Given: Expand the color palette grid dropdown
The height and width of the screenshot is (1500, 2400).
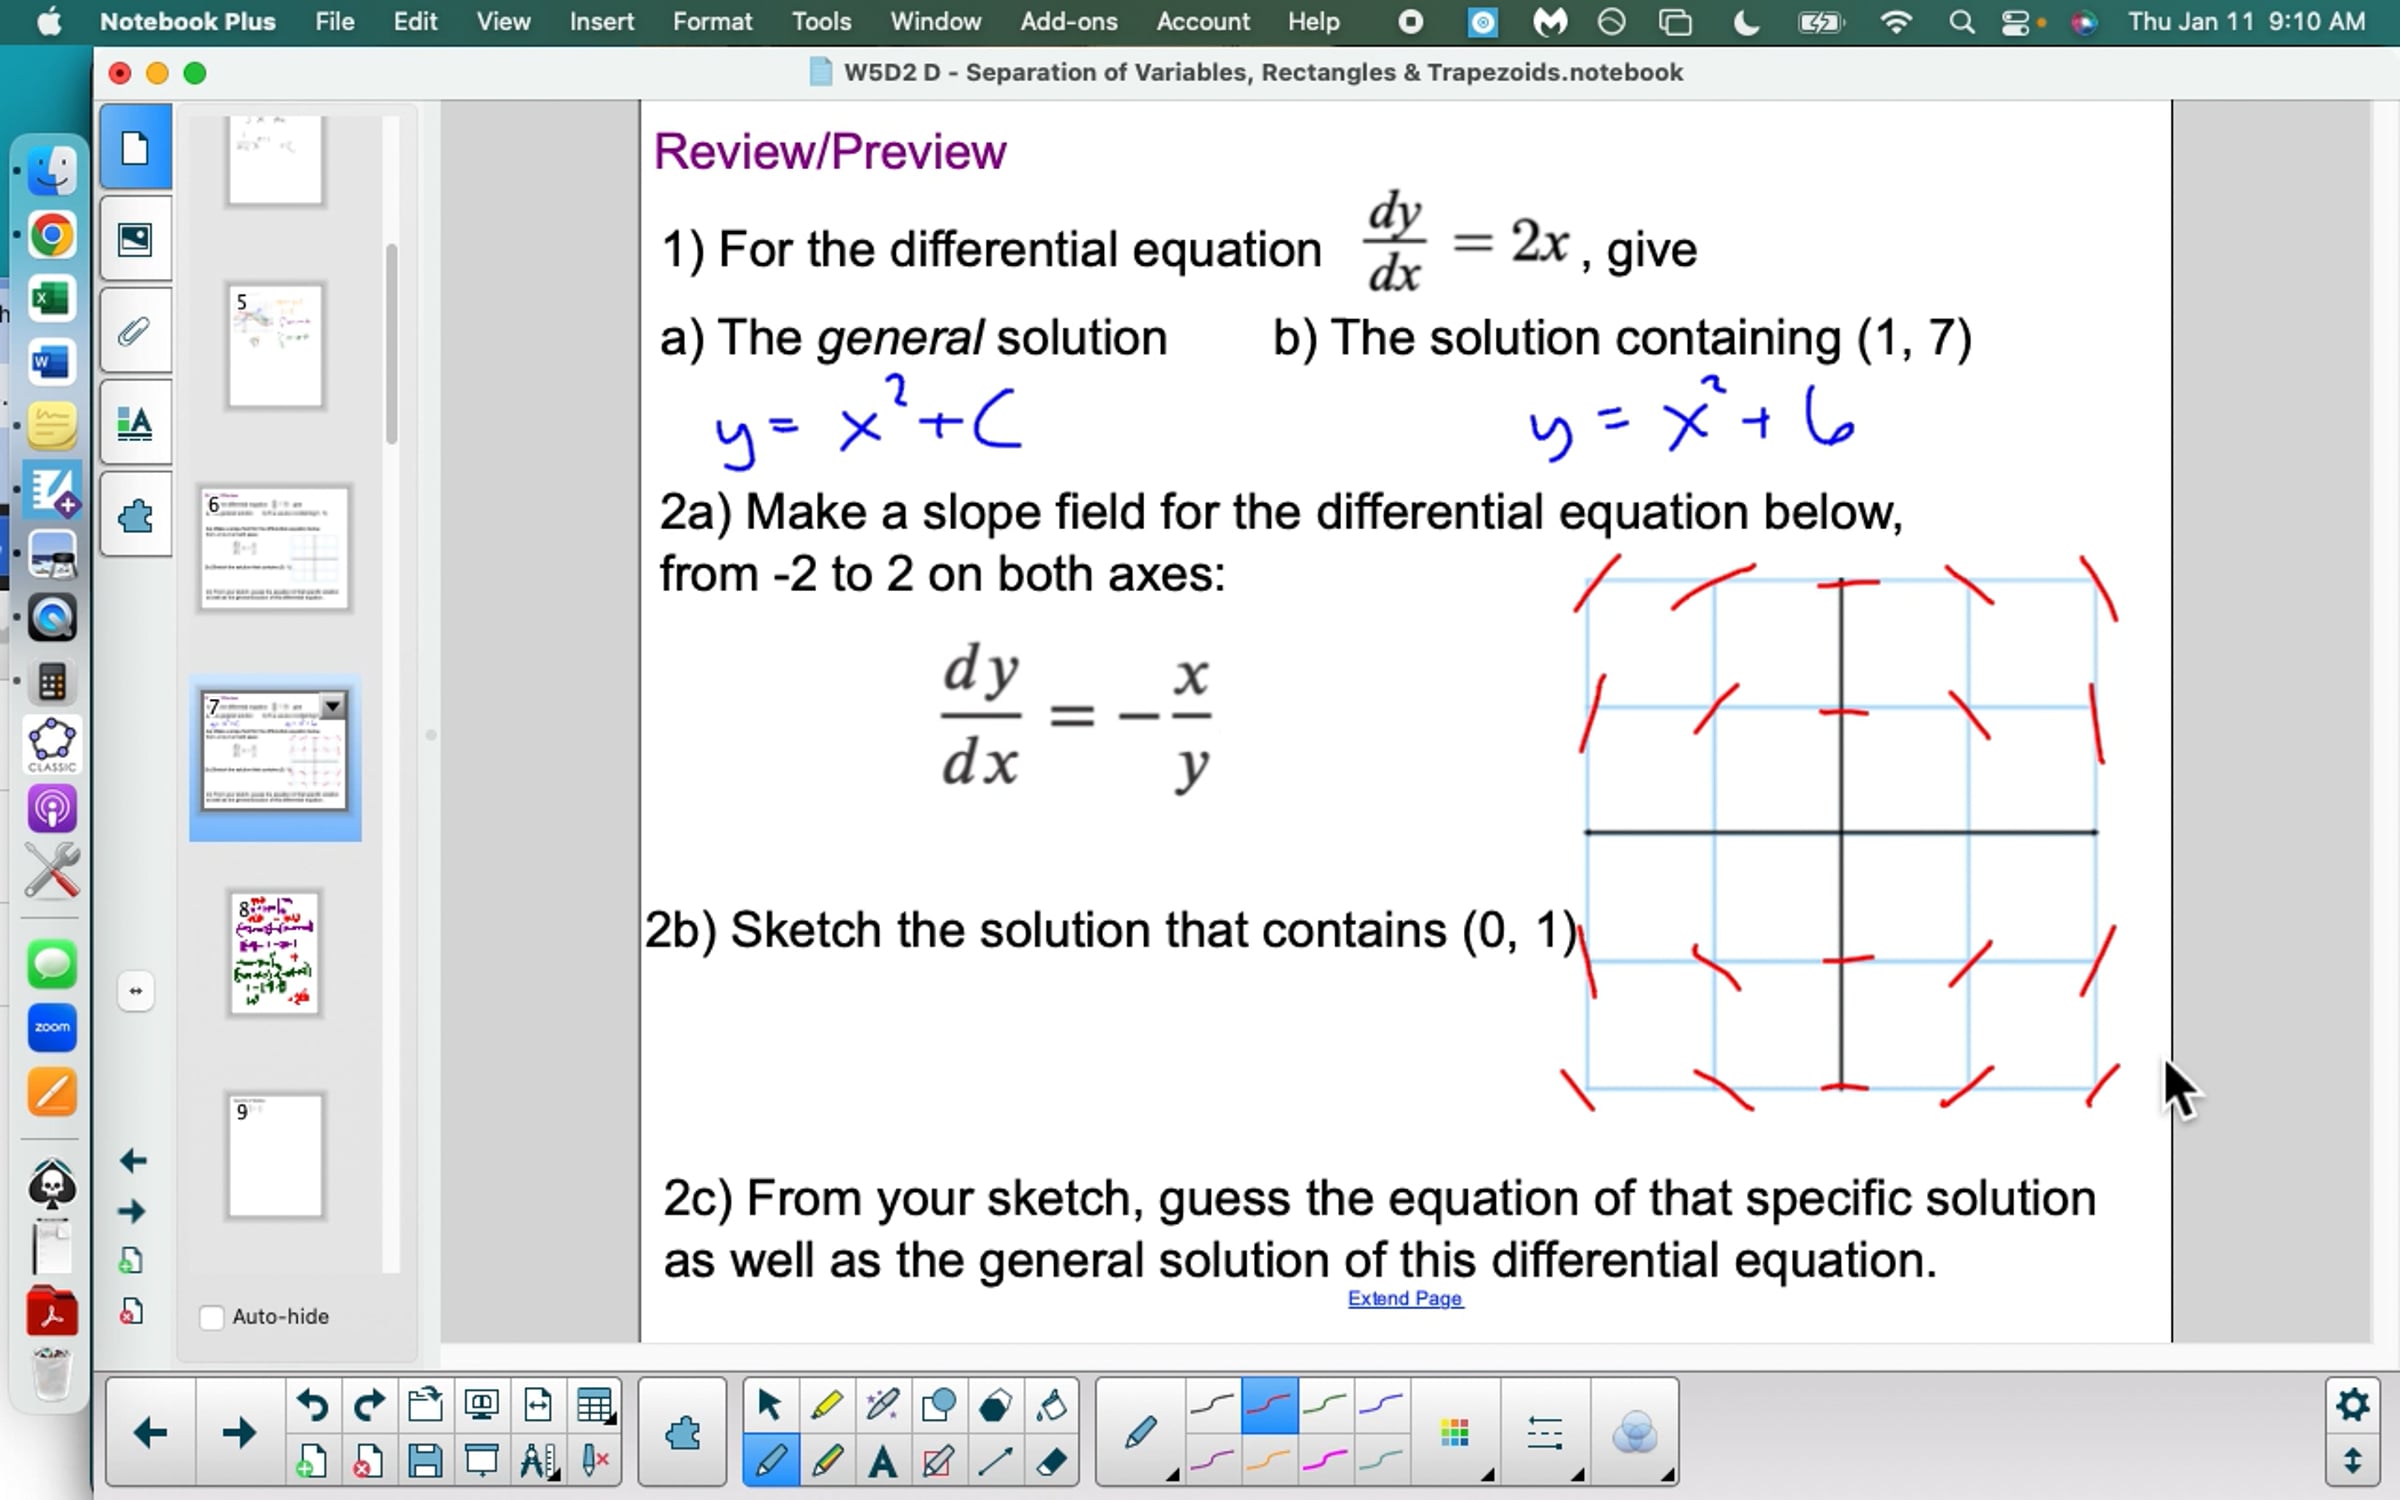Looking at the screenshot, I should point(1457,1434).
